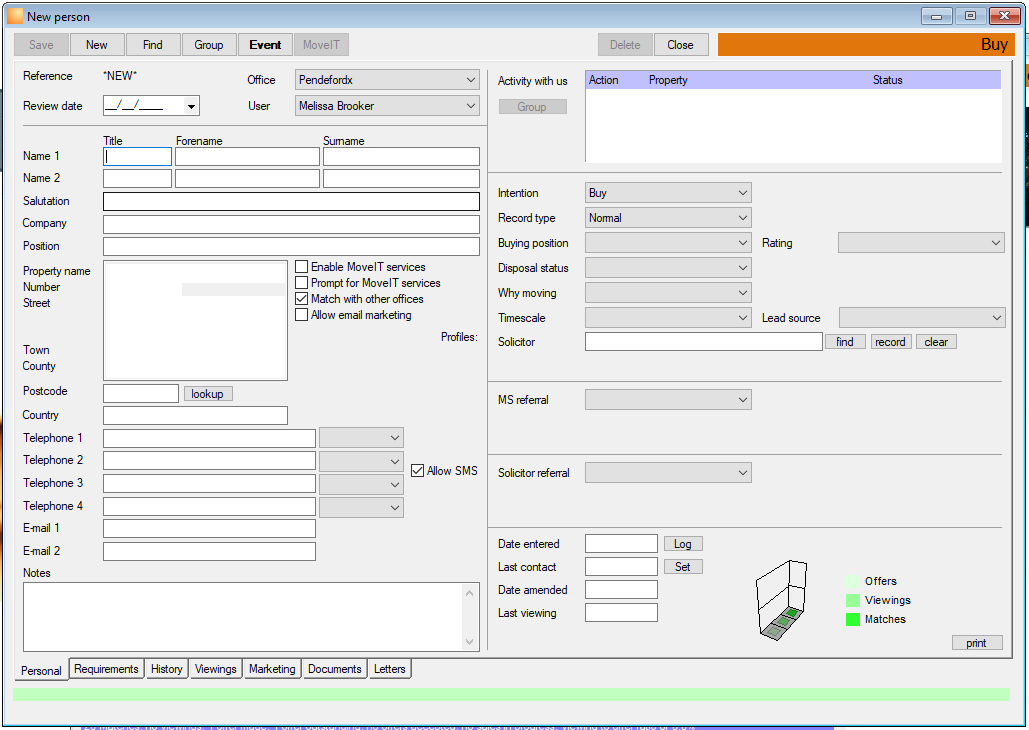The height and width of the screenshot is (730, 1029).
Task: Select the Matches green color swatch
Action: [852, 619]
